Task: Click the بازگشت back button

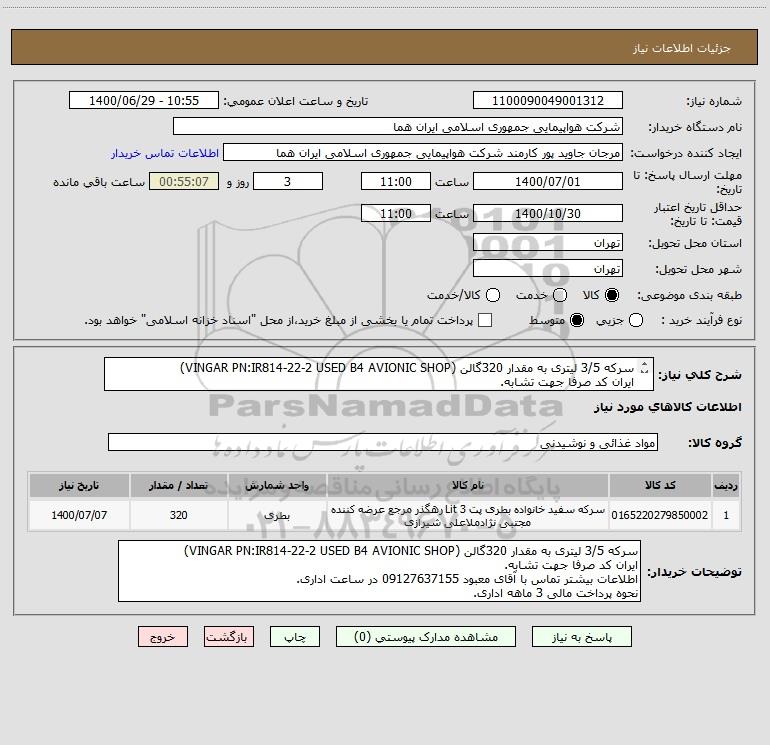Action: (229, 637)
